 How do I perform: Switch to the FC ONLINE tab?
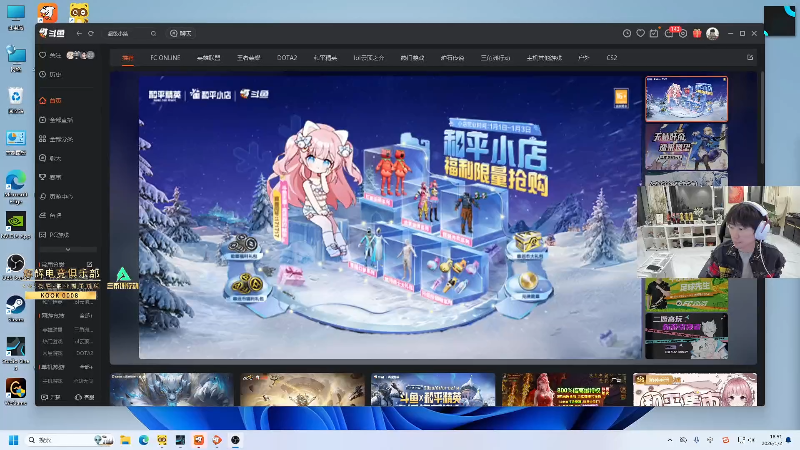(165, 58)
